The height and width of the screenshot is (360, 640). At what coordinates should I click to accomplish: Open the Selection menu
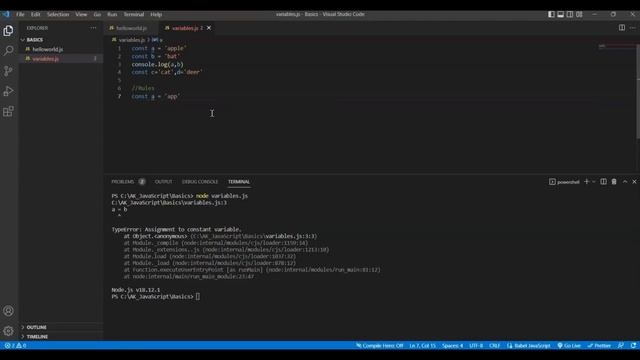click(58, 14)
